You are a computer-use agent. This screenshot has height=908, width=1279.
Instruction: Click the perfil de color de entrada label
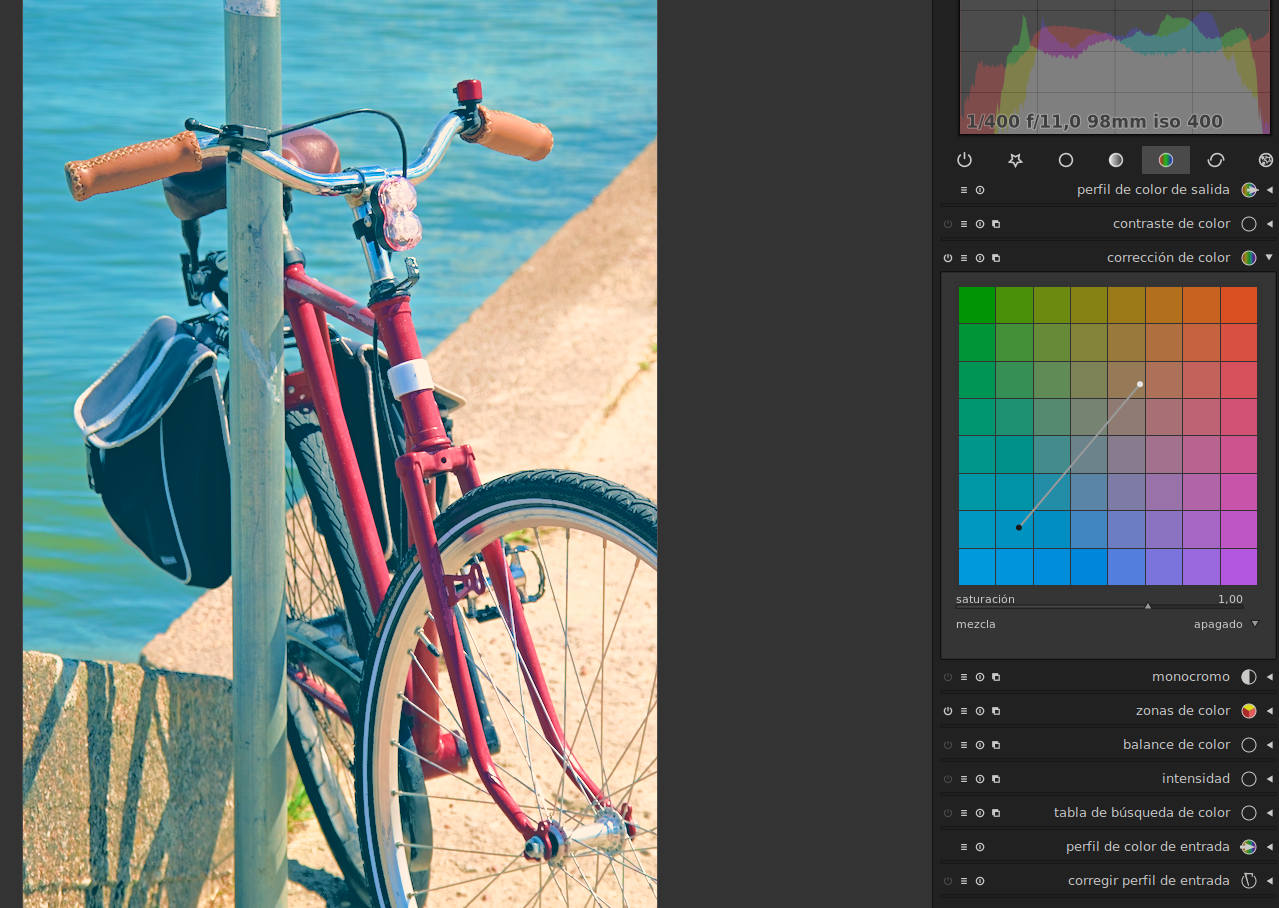tap(1148, 847)
